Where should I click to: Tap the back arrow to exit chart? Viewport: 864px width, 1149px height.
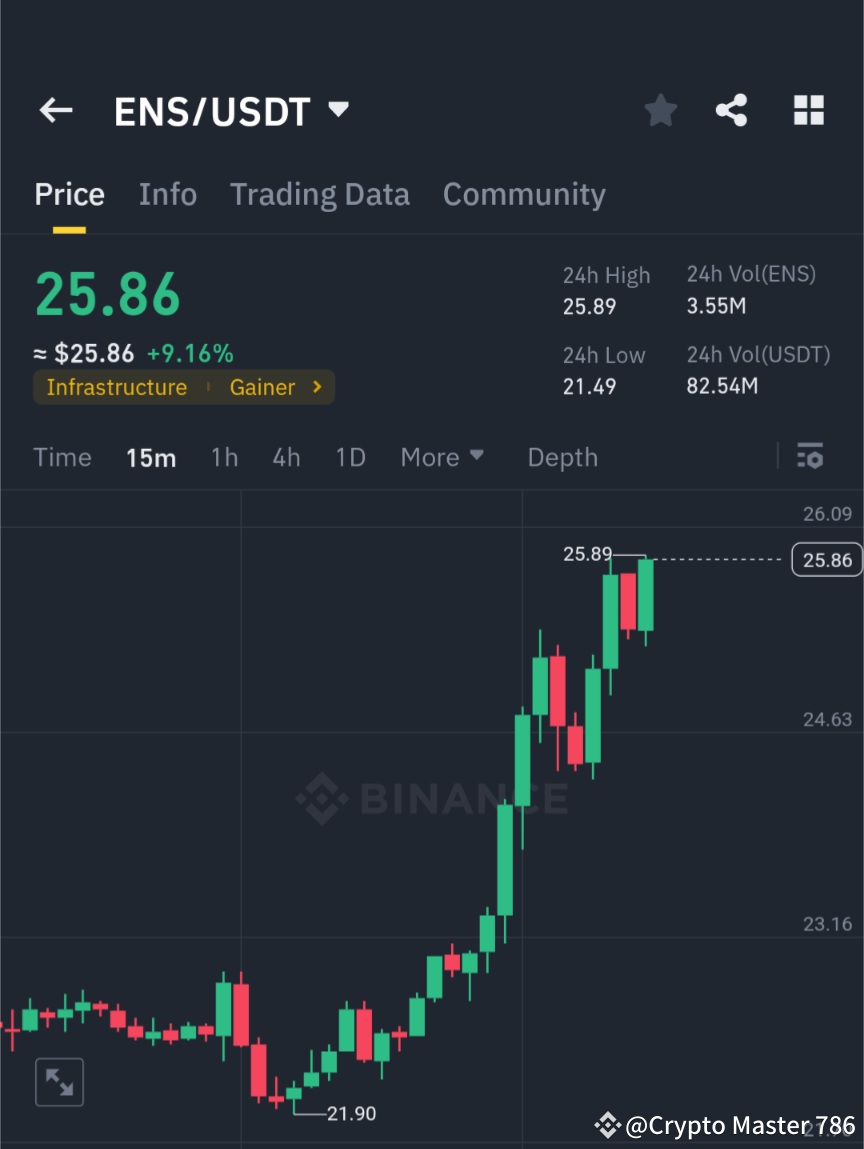tap(55, 110)
